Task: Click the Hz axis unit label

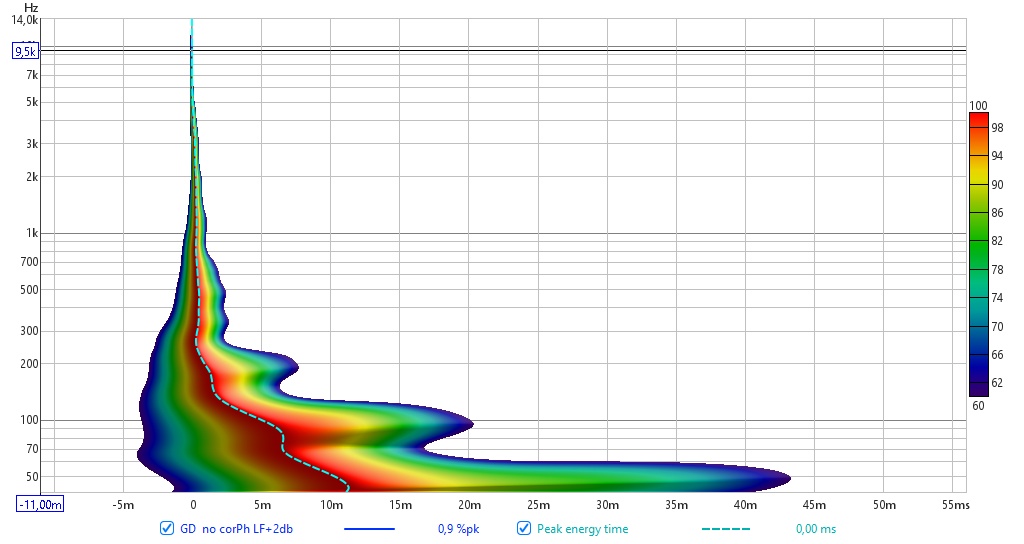Action: click(31, 8)
